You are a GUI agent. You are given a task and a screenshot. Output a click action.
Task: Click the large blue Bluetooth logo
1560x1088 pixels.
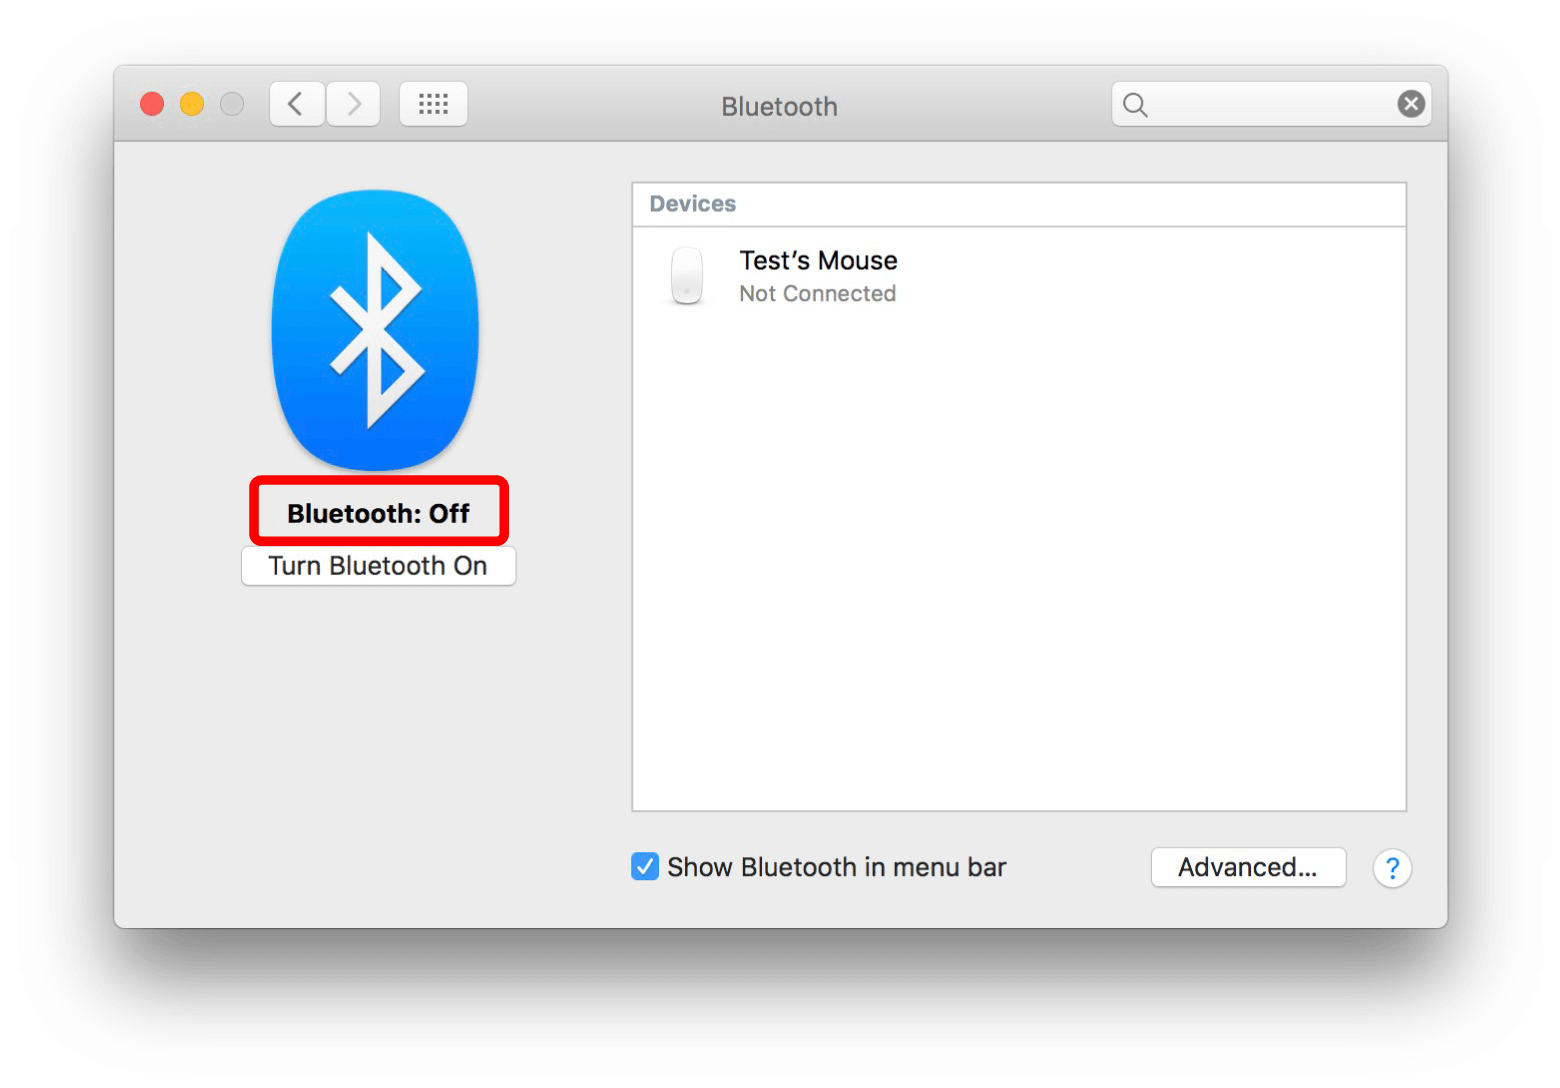click(375, 330)
